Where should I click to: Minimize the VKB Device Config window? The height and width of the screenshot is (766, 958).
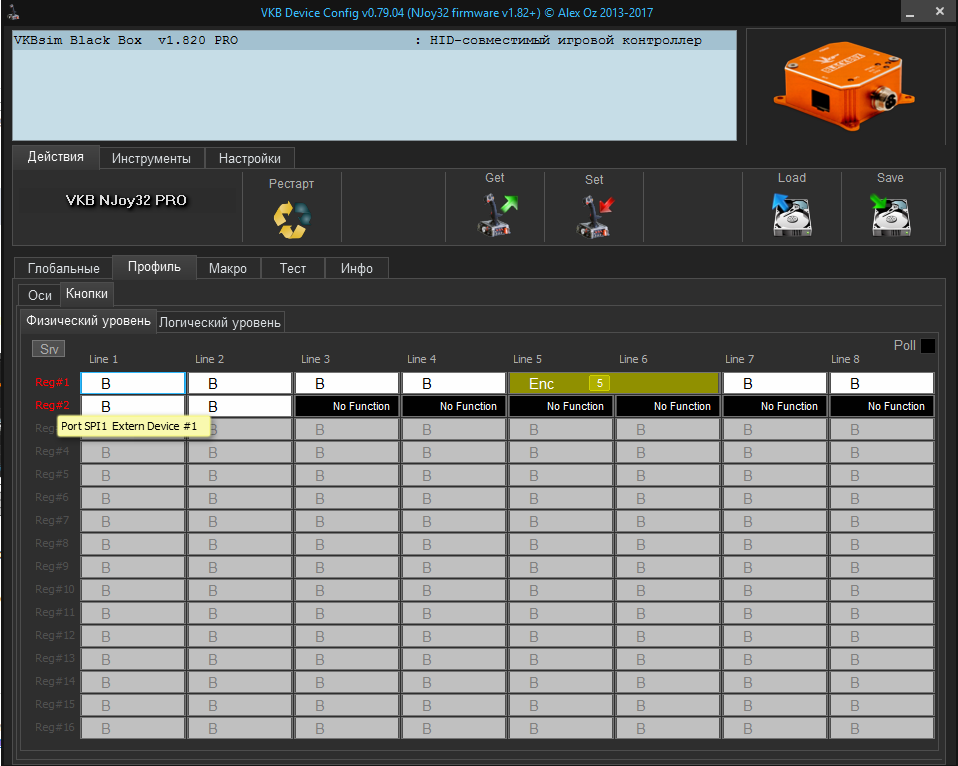[x=910, y=12]
